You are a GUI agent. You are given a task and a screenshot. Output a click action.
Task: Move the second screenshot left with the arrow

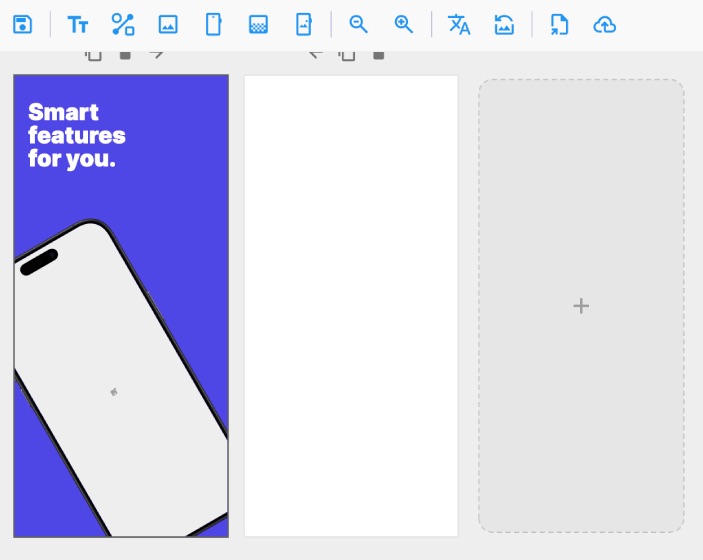(x=316, y=55)
